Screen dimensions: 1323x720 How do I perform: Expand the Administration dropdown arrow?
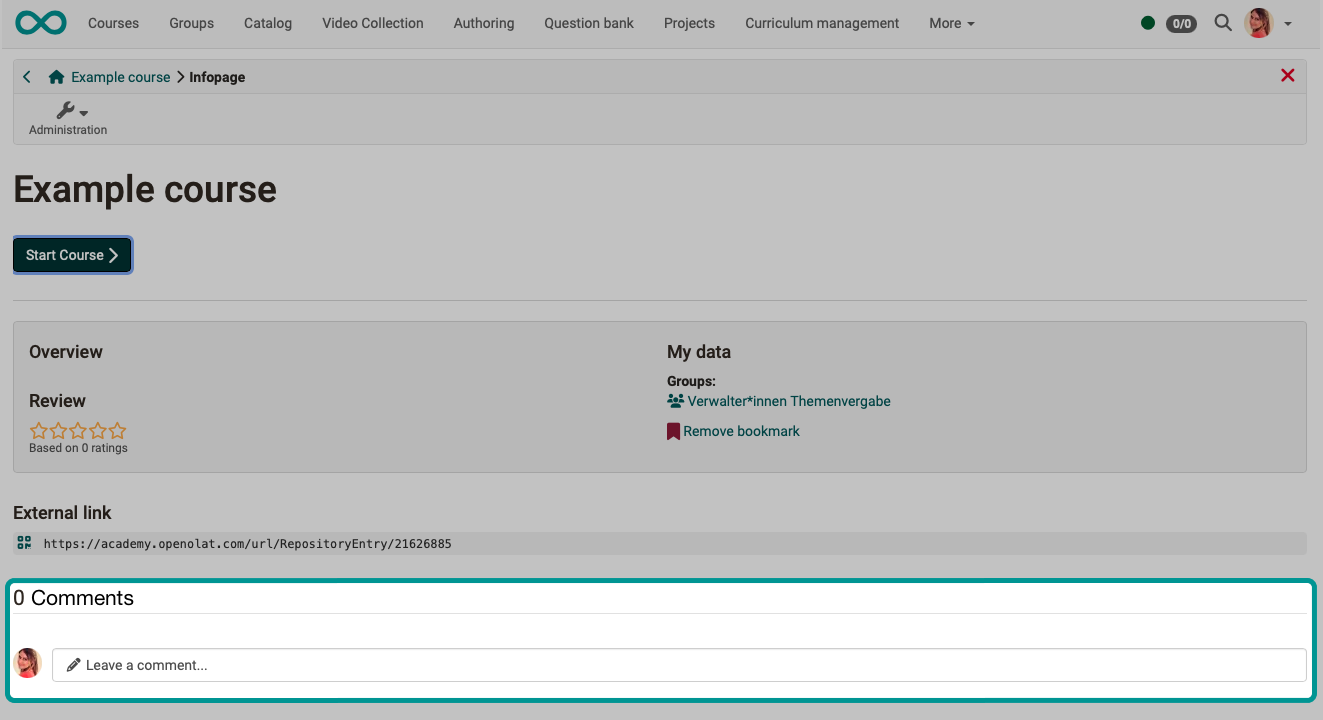84,112
